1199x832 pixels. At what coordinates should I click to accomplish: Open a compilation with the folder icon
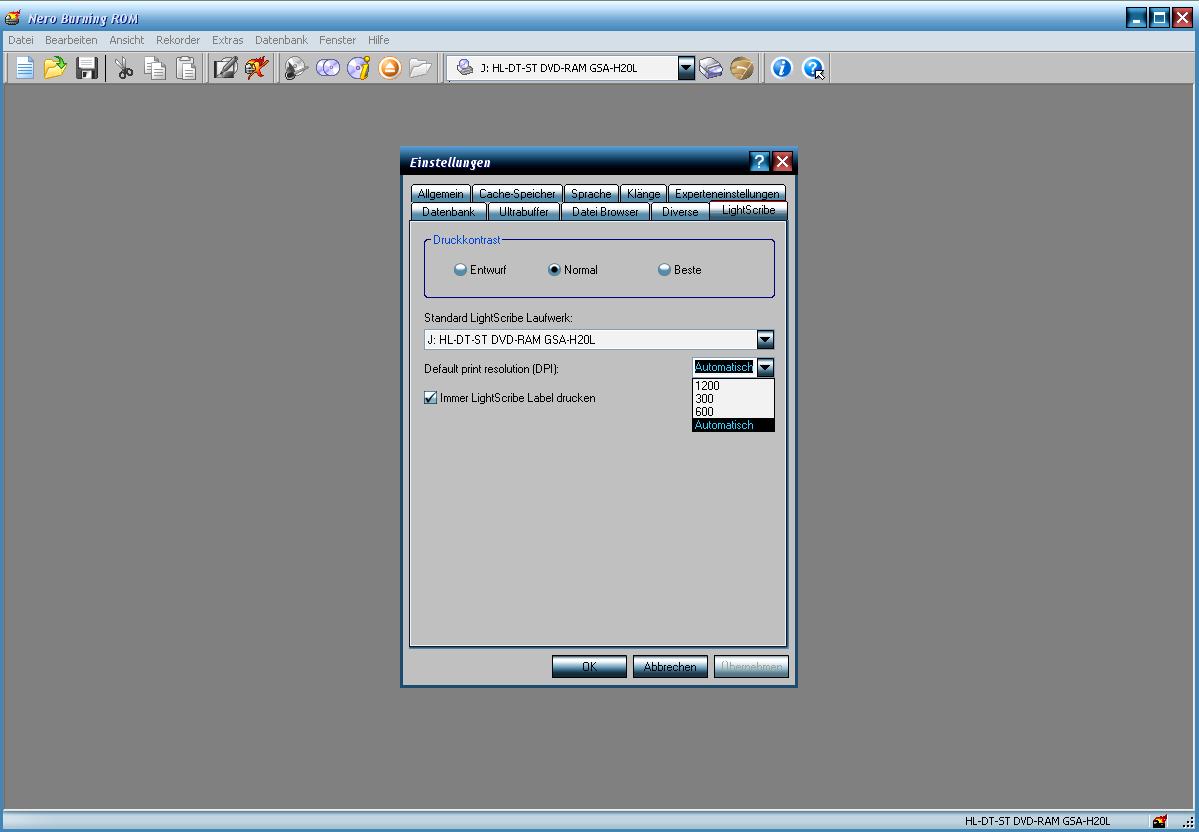(x=55, y=68)
